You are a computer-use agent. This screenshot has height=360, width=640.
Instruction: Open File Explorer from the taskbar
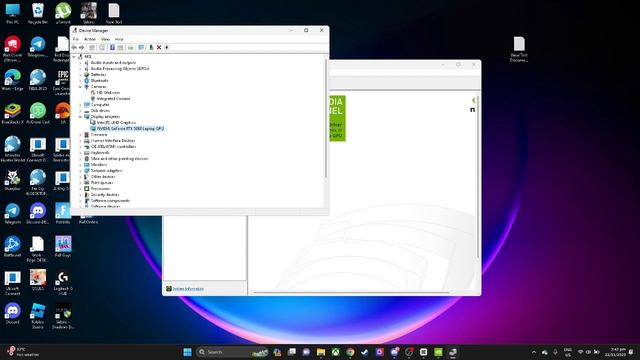tap(321, 352)
